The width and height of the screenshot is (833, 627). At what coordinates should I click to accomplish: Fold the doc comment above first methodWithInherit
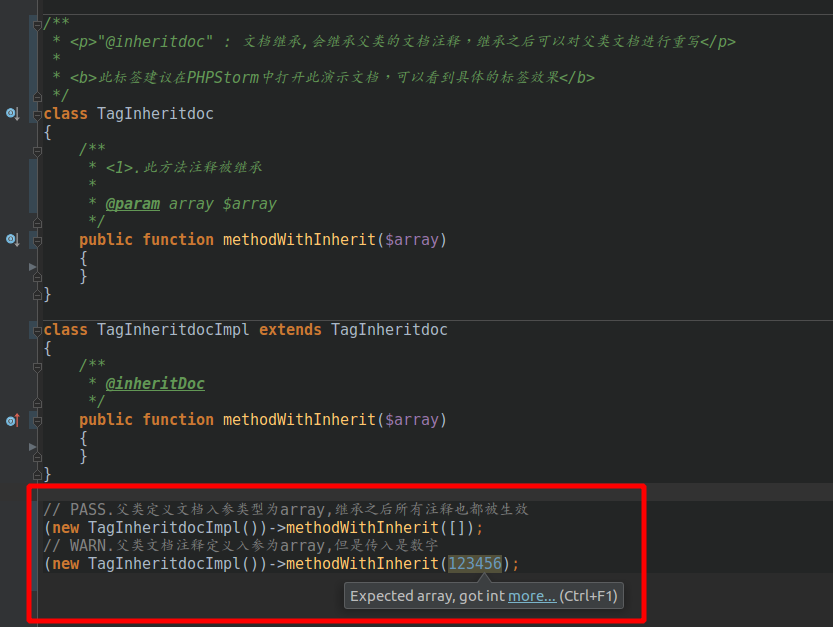(37, 151)
